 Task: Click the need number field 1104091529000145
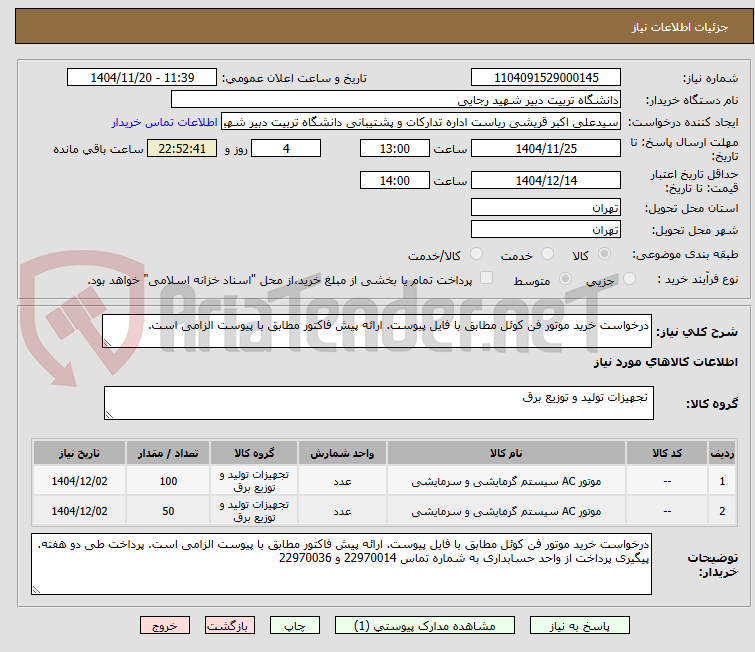pos(546,78)
